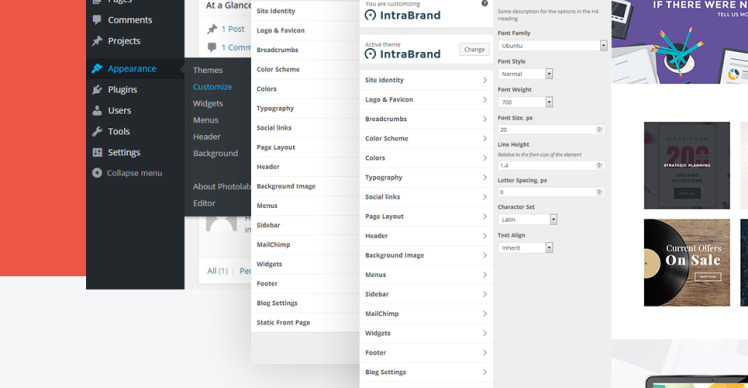Open the Font Family dropdown showing Ubuntu
Viewport: 748px width, 388px height.
[552, 46]
